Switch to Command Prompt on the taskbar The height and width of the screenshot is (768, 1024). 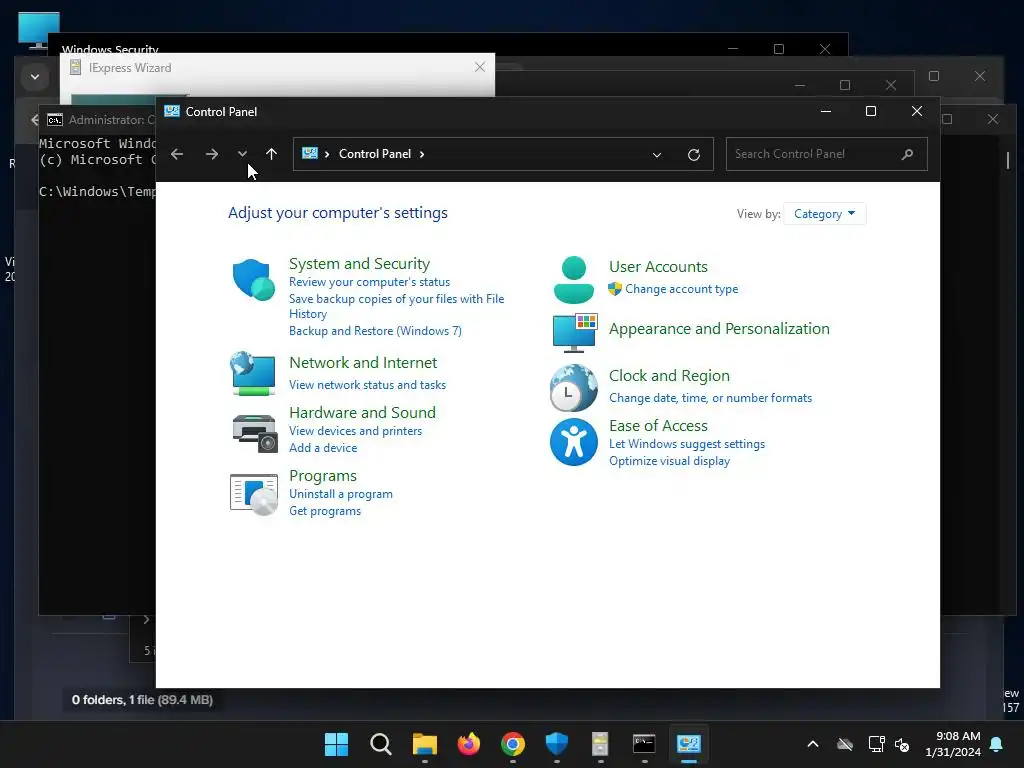coord(645,744)
